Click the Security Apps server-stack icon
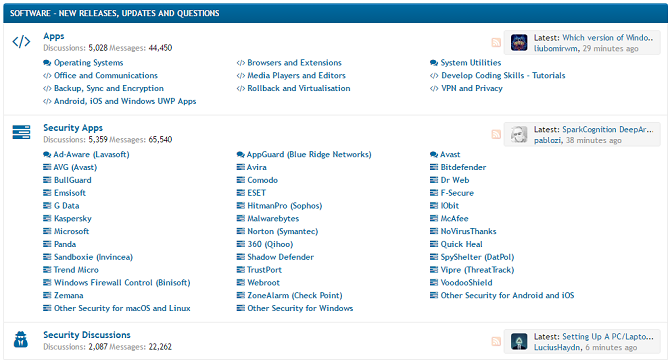The width and height of the screenshot is (670, 361). pos(21,132)
